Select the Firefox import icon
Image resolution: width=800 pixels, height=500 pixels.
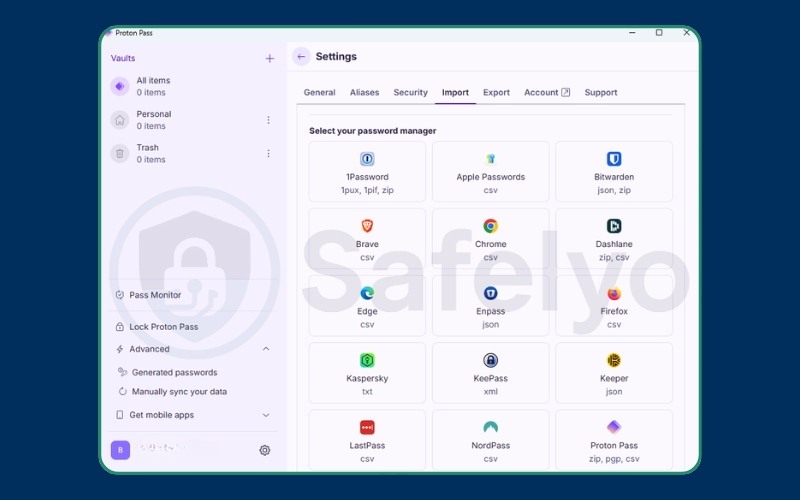(x=614, y=293)
